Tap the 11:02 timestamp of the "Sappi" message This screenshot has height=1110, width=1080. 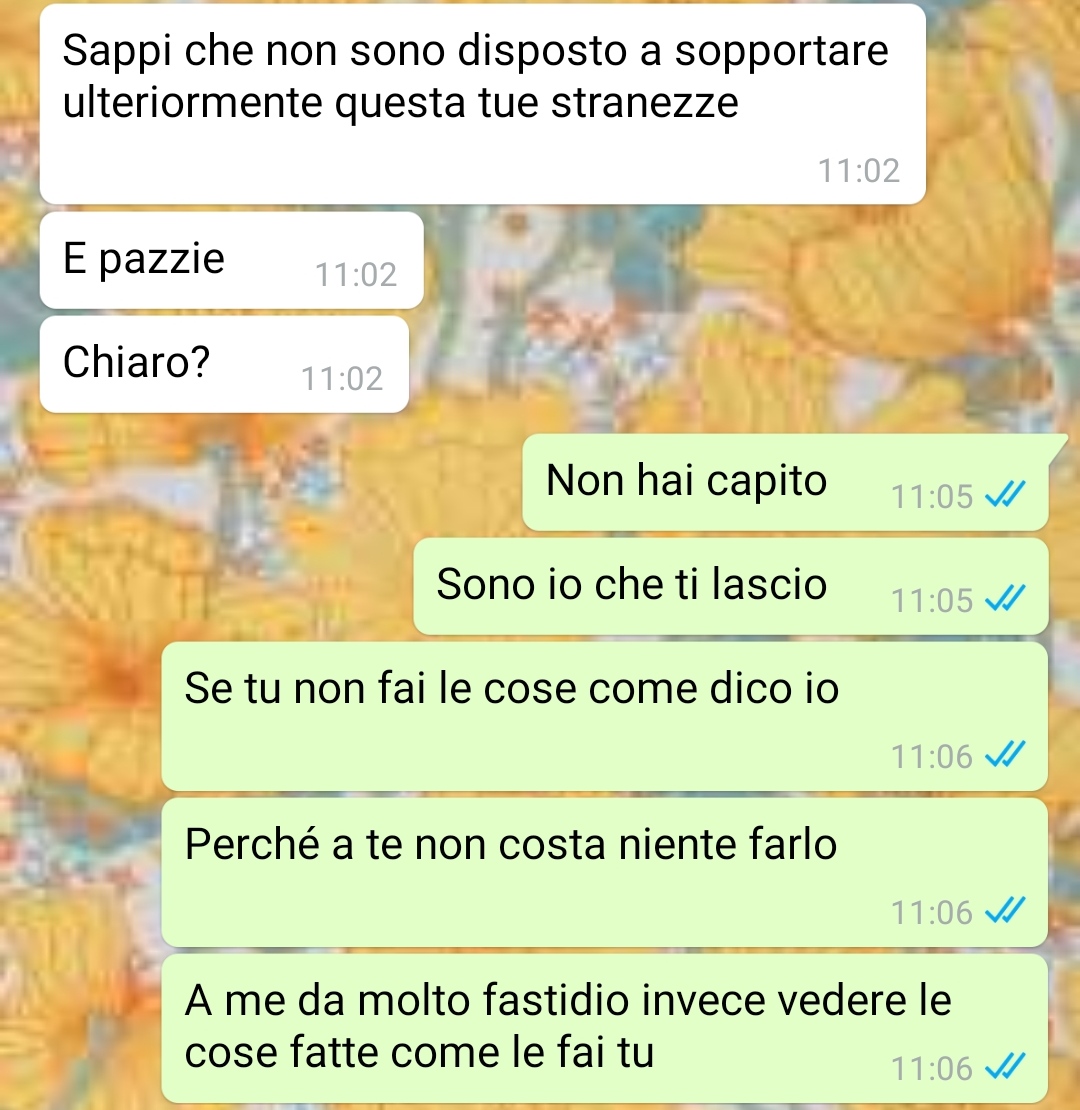[x=858, y=171]
